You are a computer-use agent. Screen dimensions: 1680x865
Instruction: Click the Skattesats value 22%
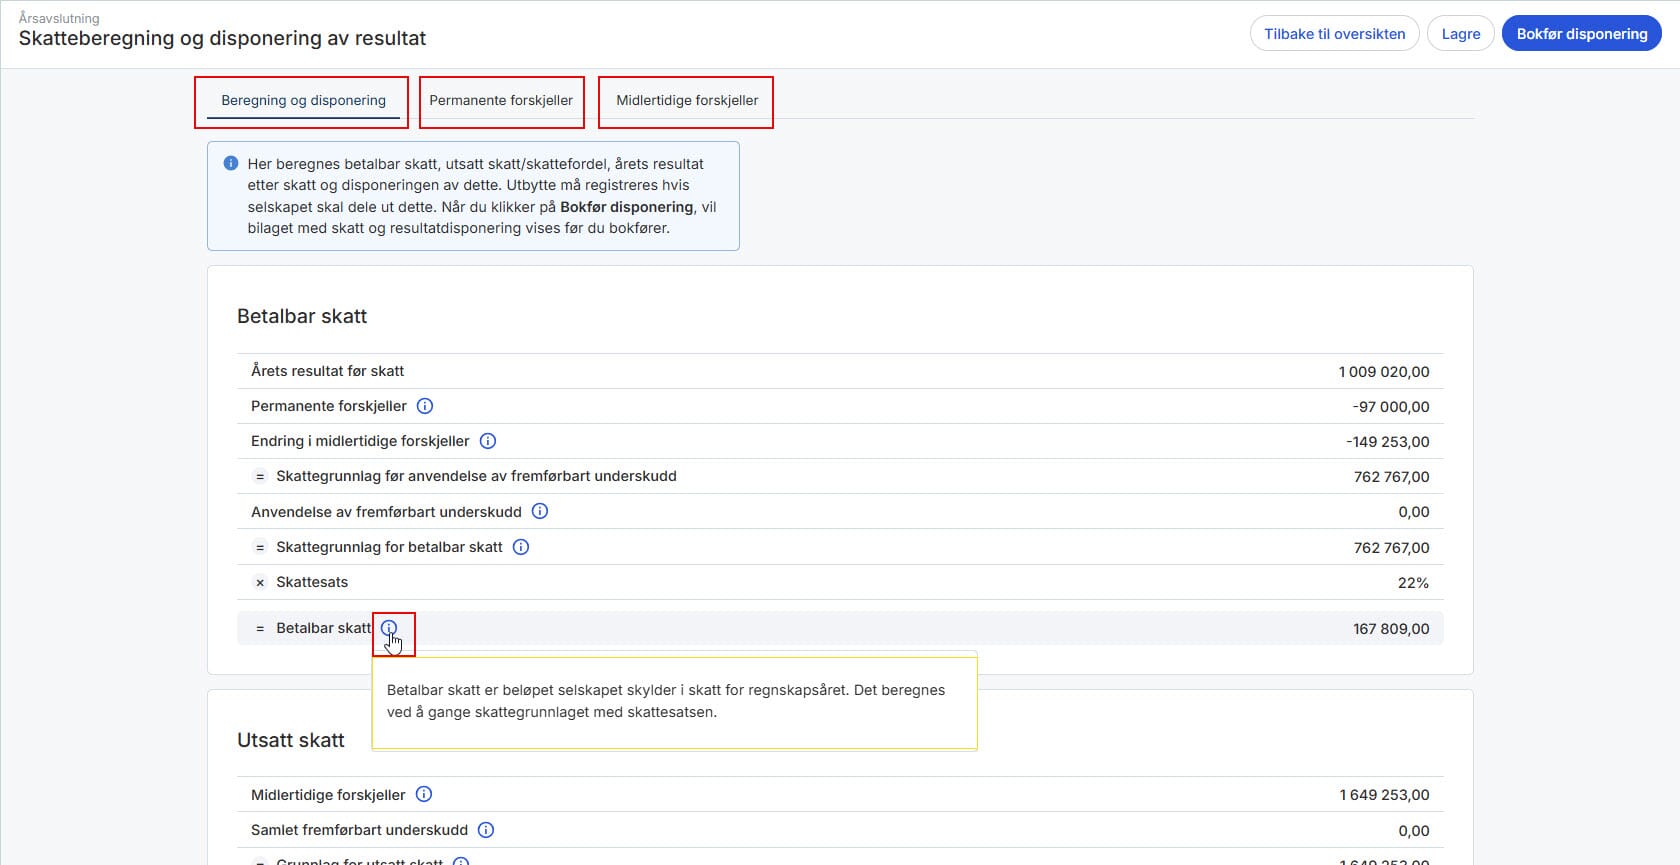1413,583
